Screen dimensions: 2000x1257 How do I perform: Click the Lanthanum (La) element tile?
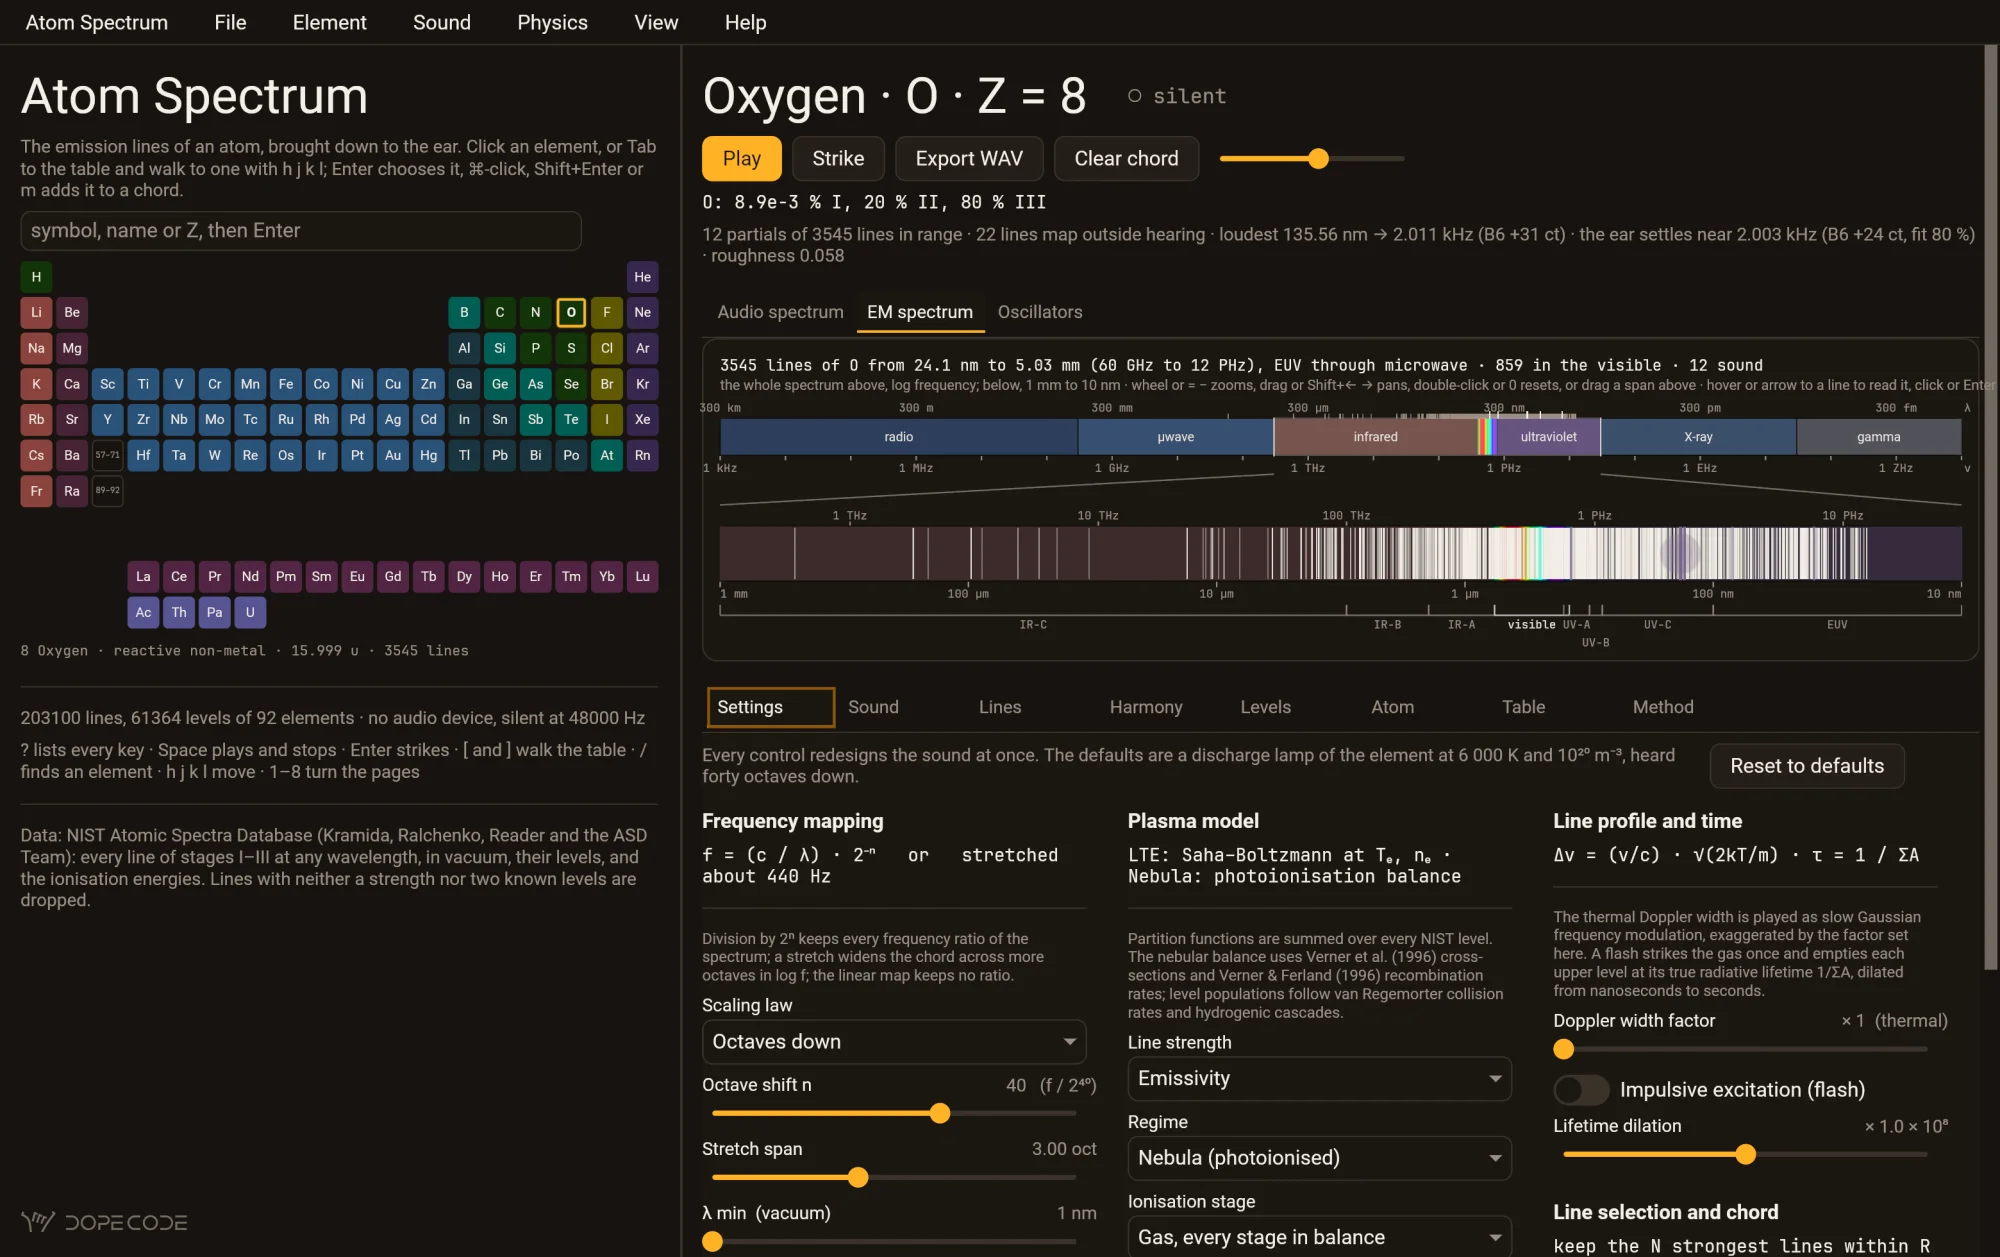143,576
